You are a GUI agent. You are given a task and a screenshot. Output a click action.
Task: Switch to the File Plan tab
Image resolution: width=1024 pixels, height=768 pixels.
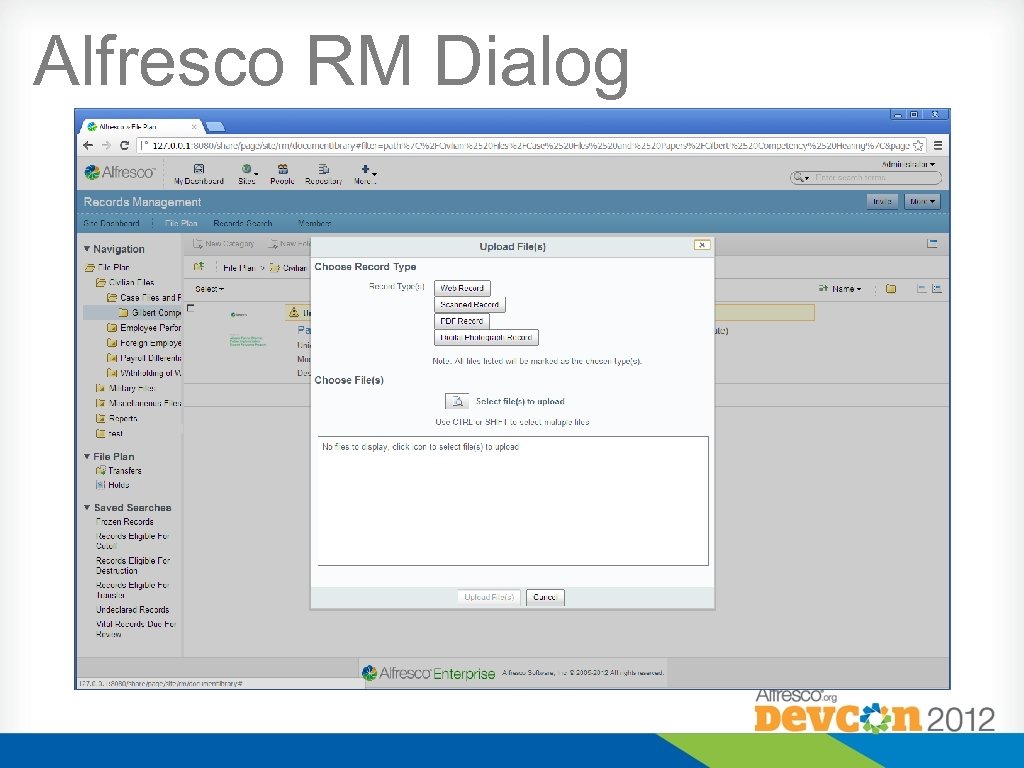(181, 223)
